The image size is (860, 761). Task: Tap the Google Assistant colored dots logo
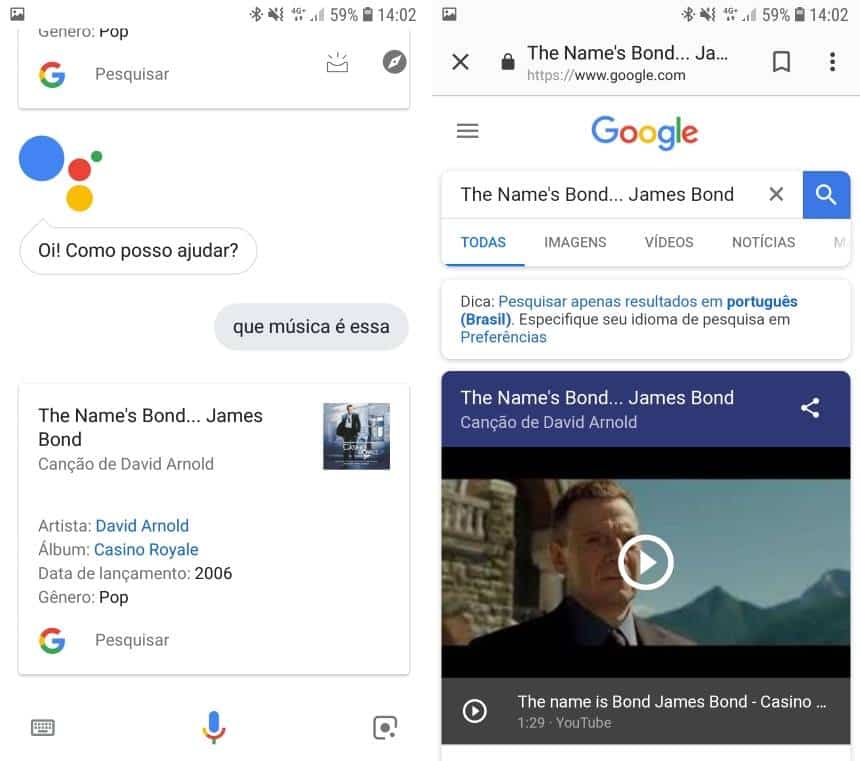click(60, 173)
